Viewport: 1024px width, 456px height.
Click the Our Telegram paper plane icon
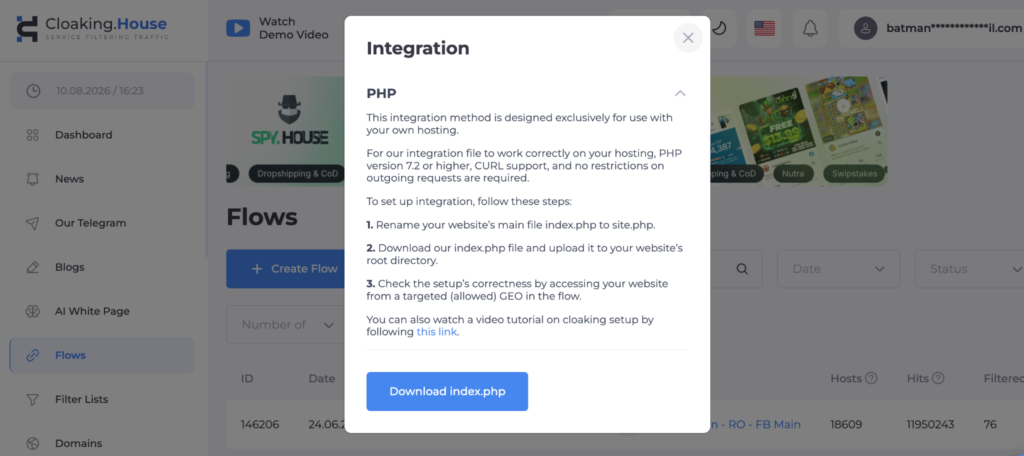33,223
